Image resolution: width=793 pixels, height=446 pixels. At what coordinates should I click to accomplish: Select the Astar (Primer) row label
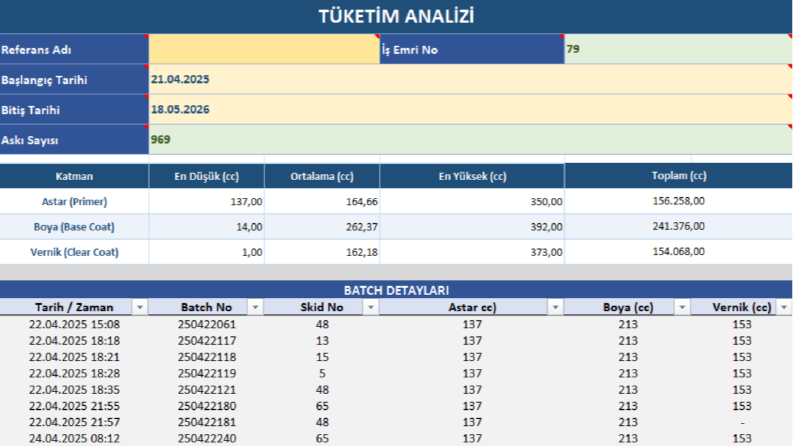74,201
